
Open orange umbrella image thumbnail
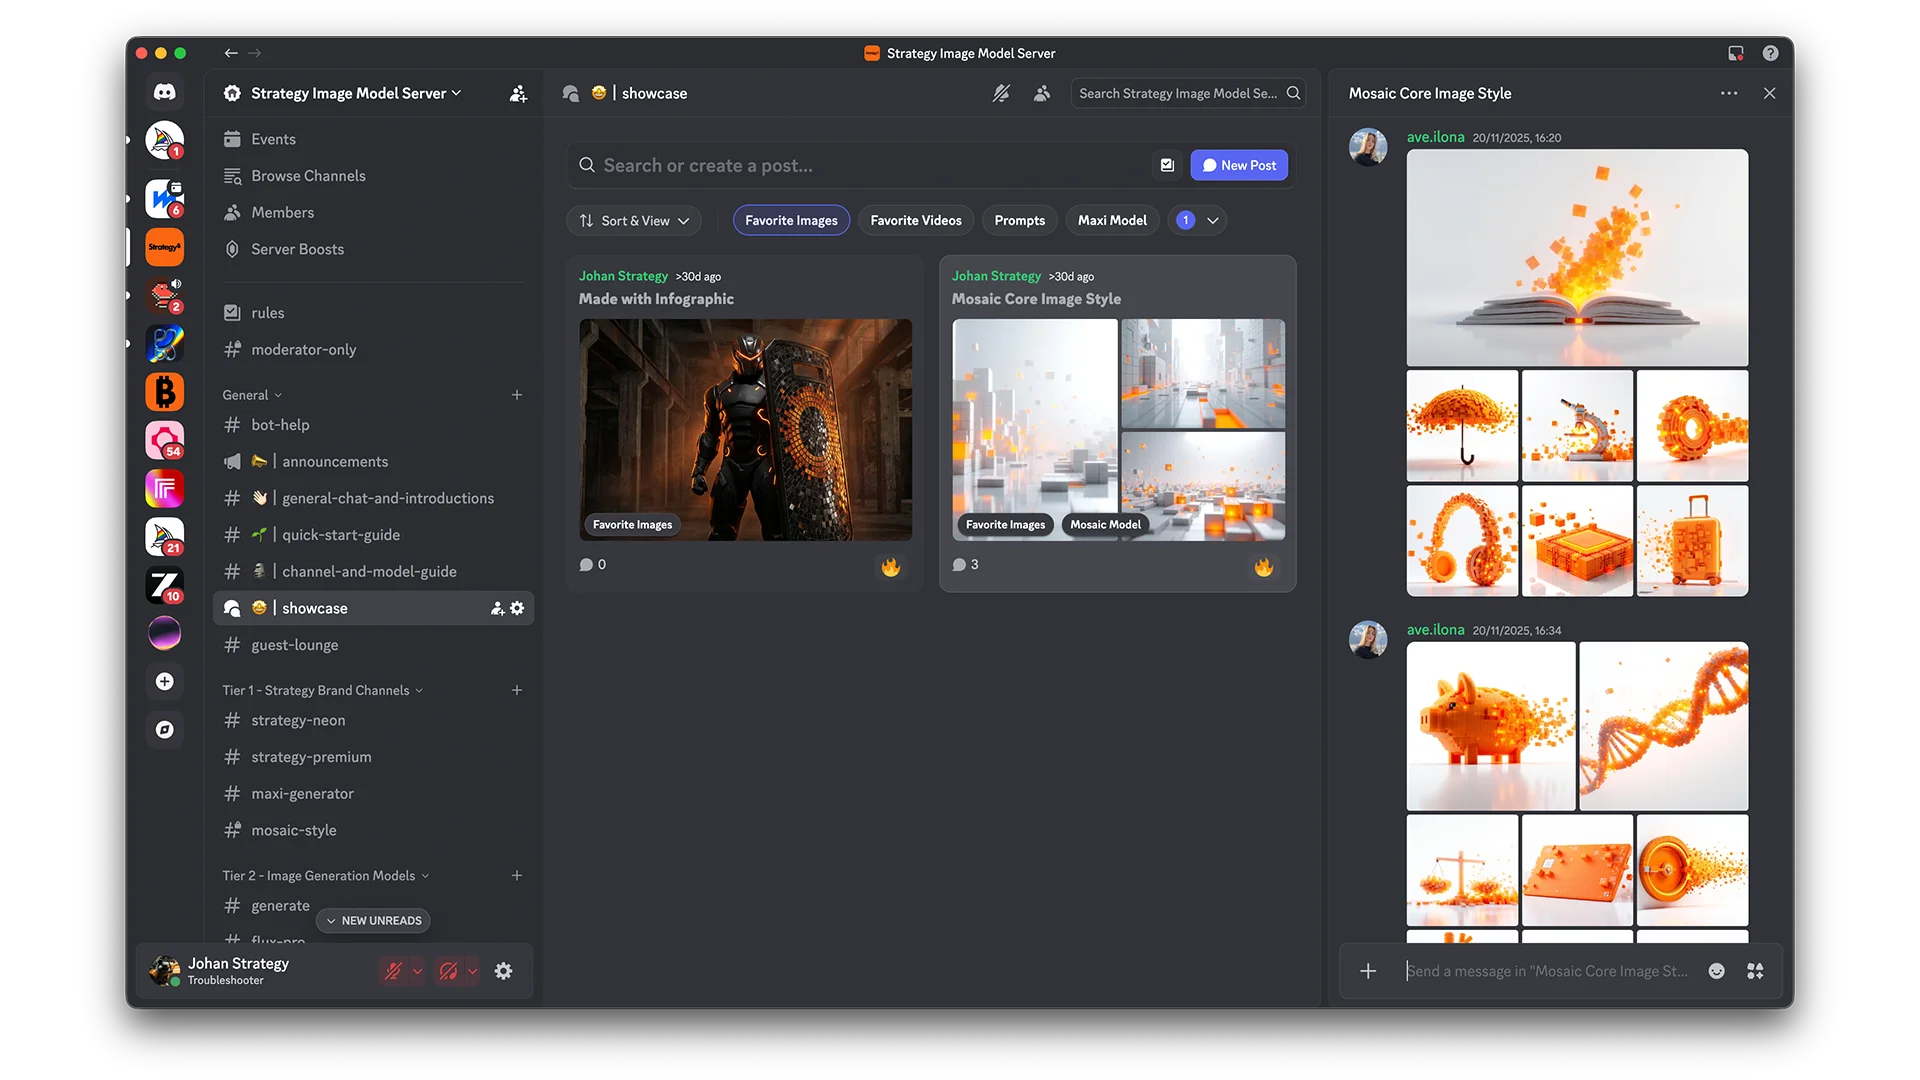coord(1462,426)
